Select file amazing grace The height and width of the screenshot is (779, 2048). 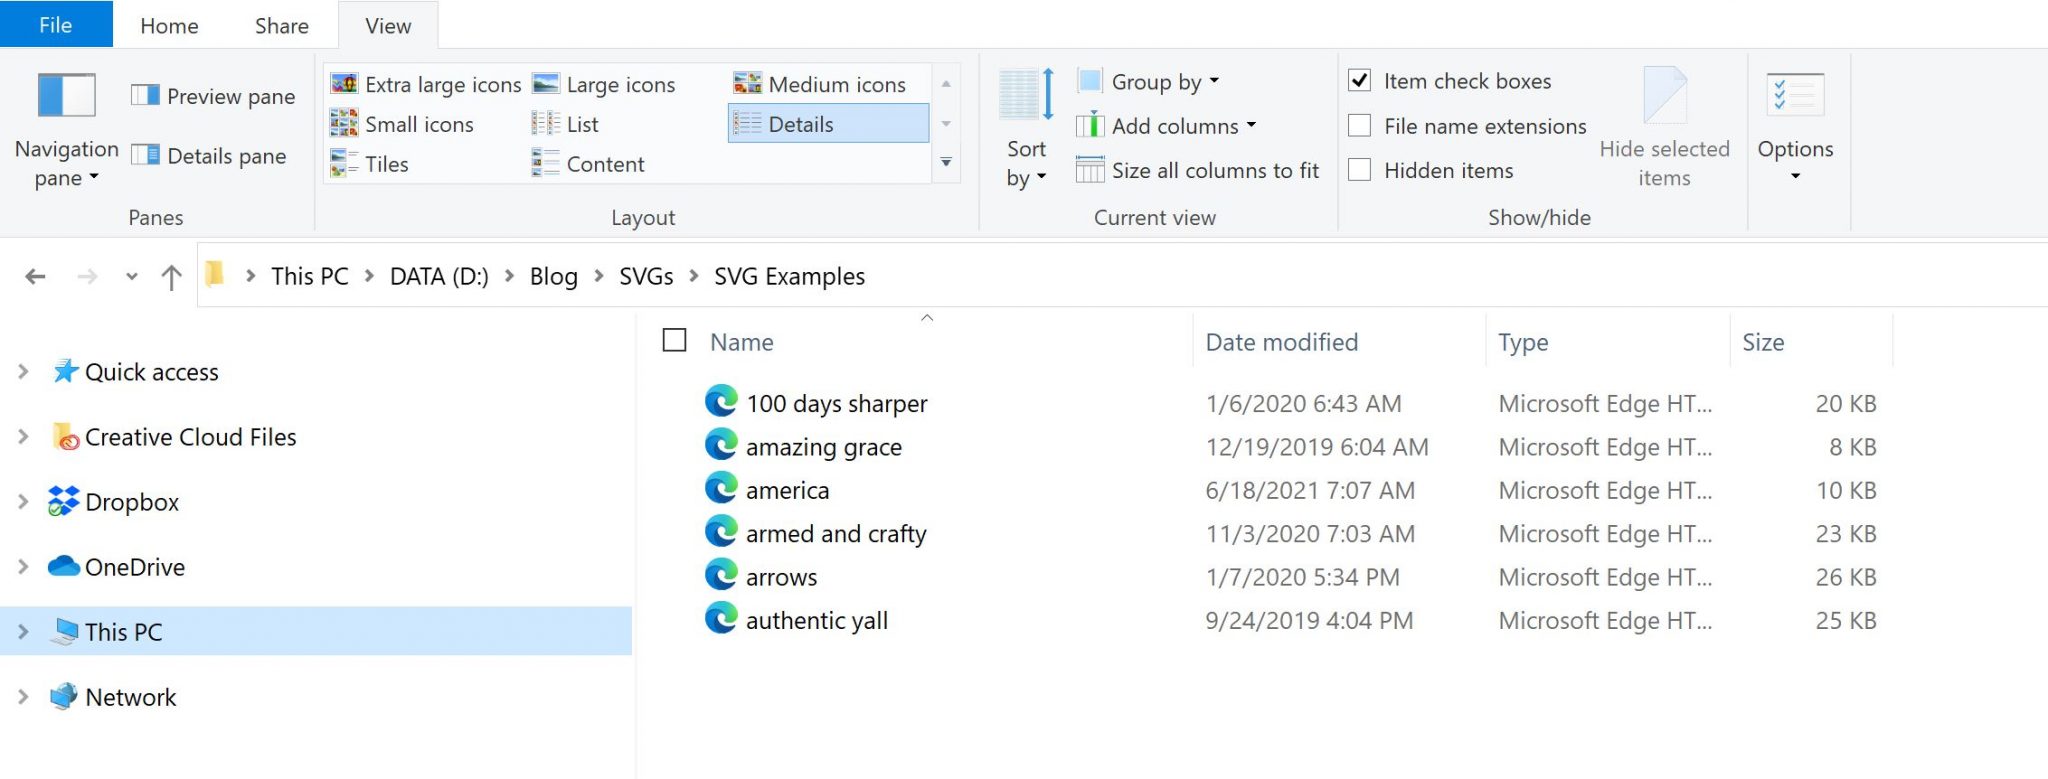(824, 447)
